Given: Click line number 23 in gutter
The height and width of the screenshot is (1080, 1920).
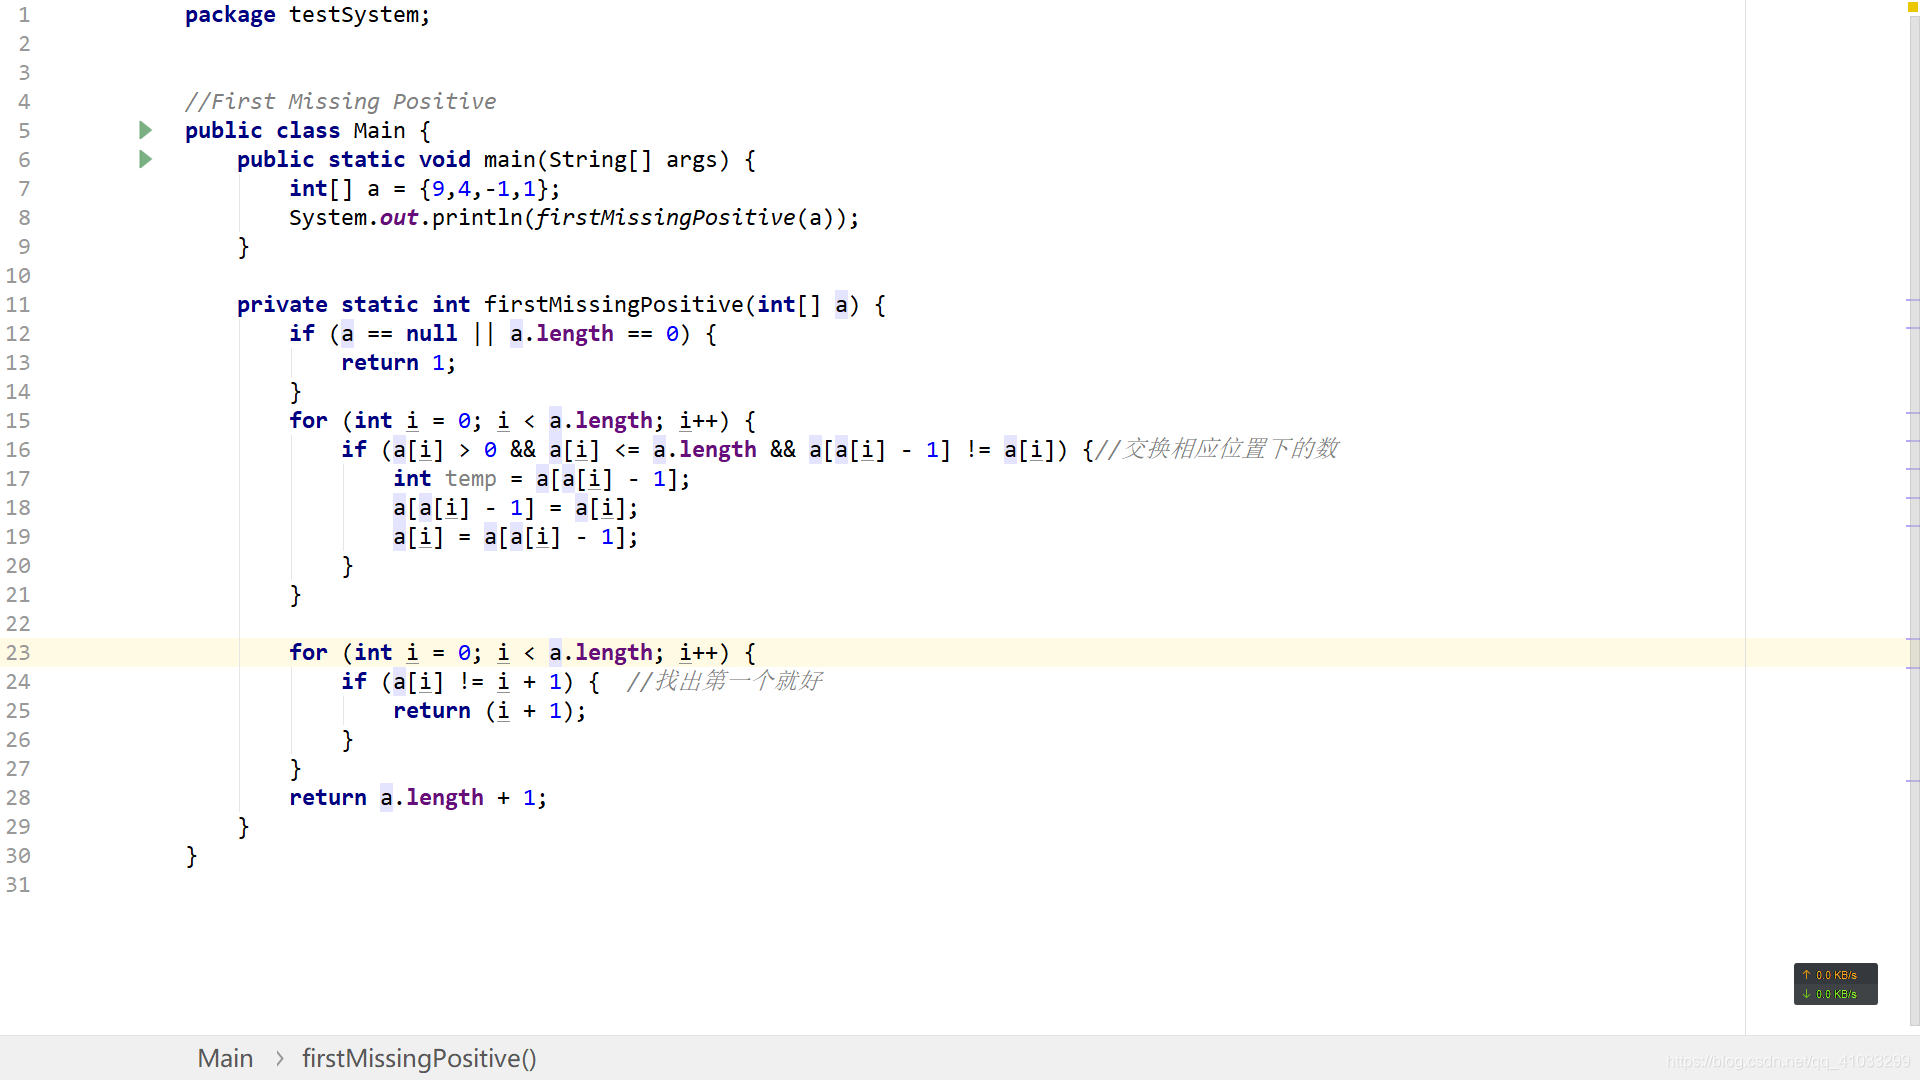Looking at the screenshot, I should pos(18,652).
